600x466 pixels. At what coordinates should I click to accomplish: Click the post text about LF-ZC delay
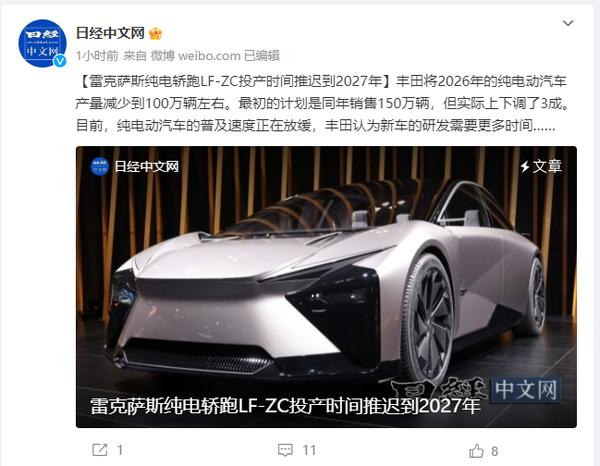point(322,103)
